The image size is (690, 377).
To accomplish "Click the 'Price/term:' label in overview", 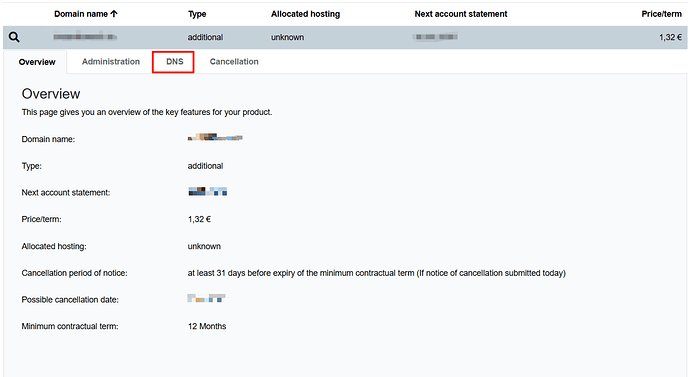I will coord(41,219).
